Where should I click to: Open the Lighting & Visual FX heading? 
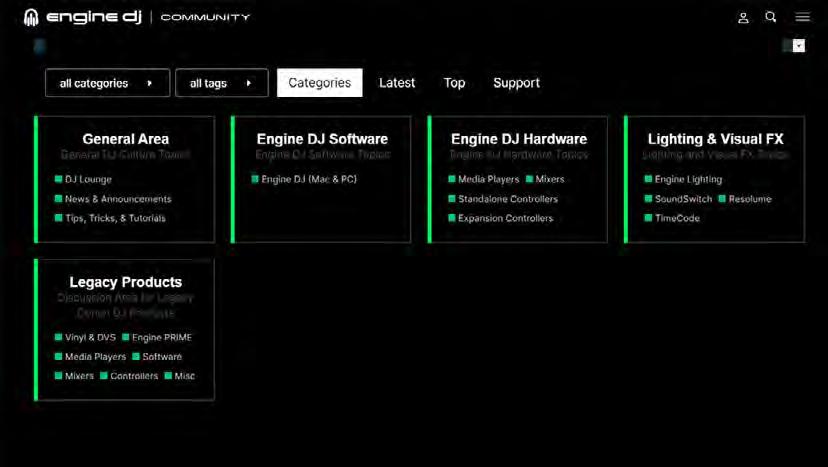pyautogui.click(x=716, y=139)
